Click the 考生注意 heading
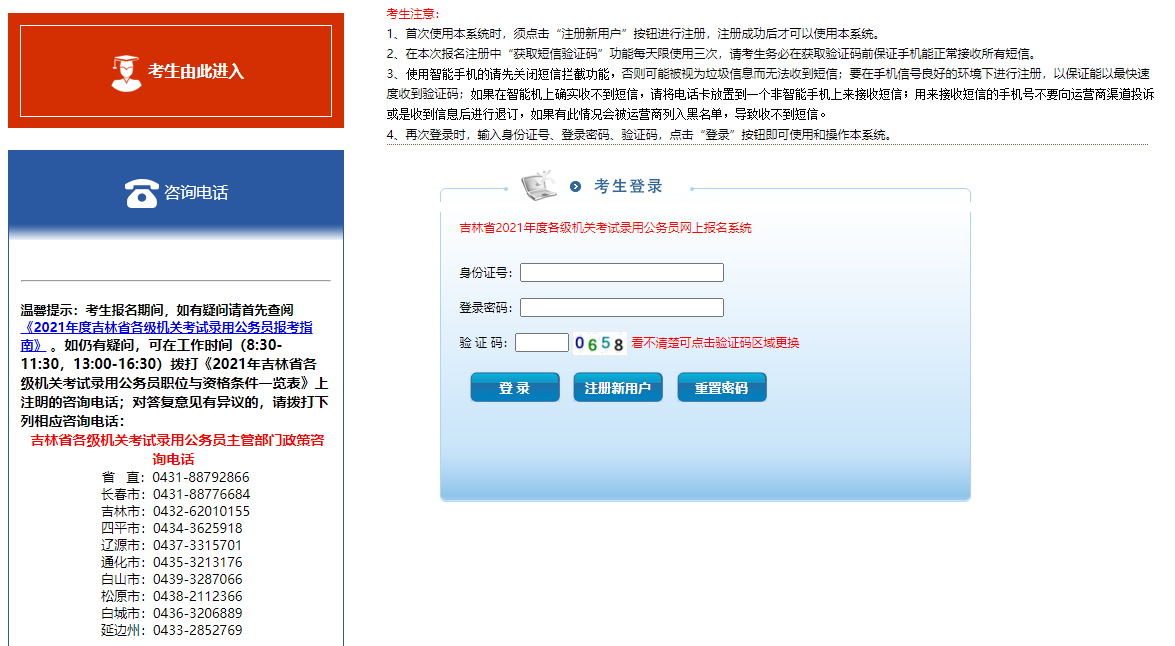Image resolution: width=1175 pixels, height=646 pixels. (413, 13)
